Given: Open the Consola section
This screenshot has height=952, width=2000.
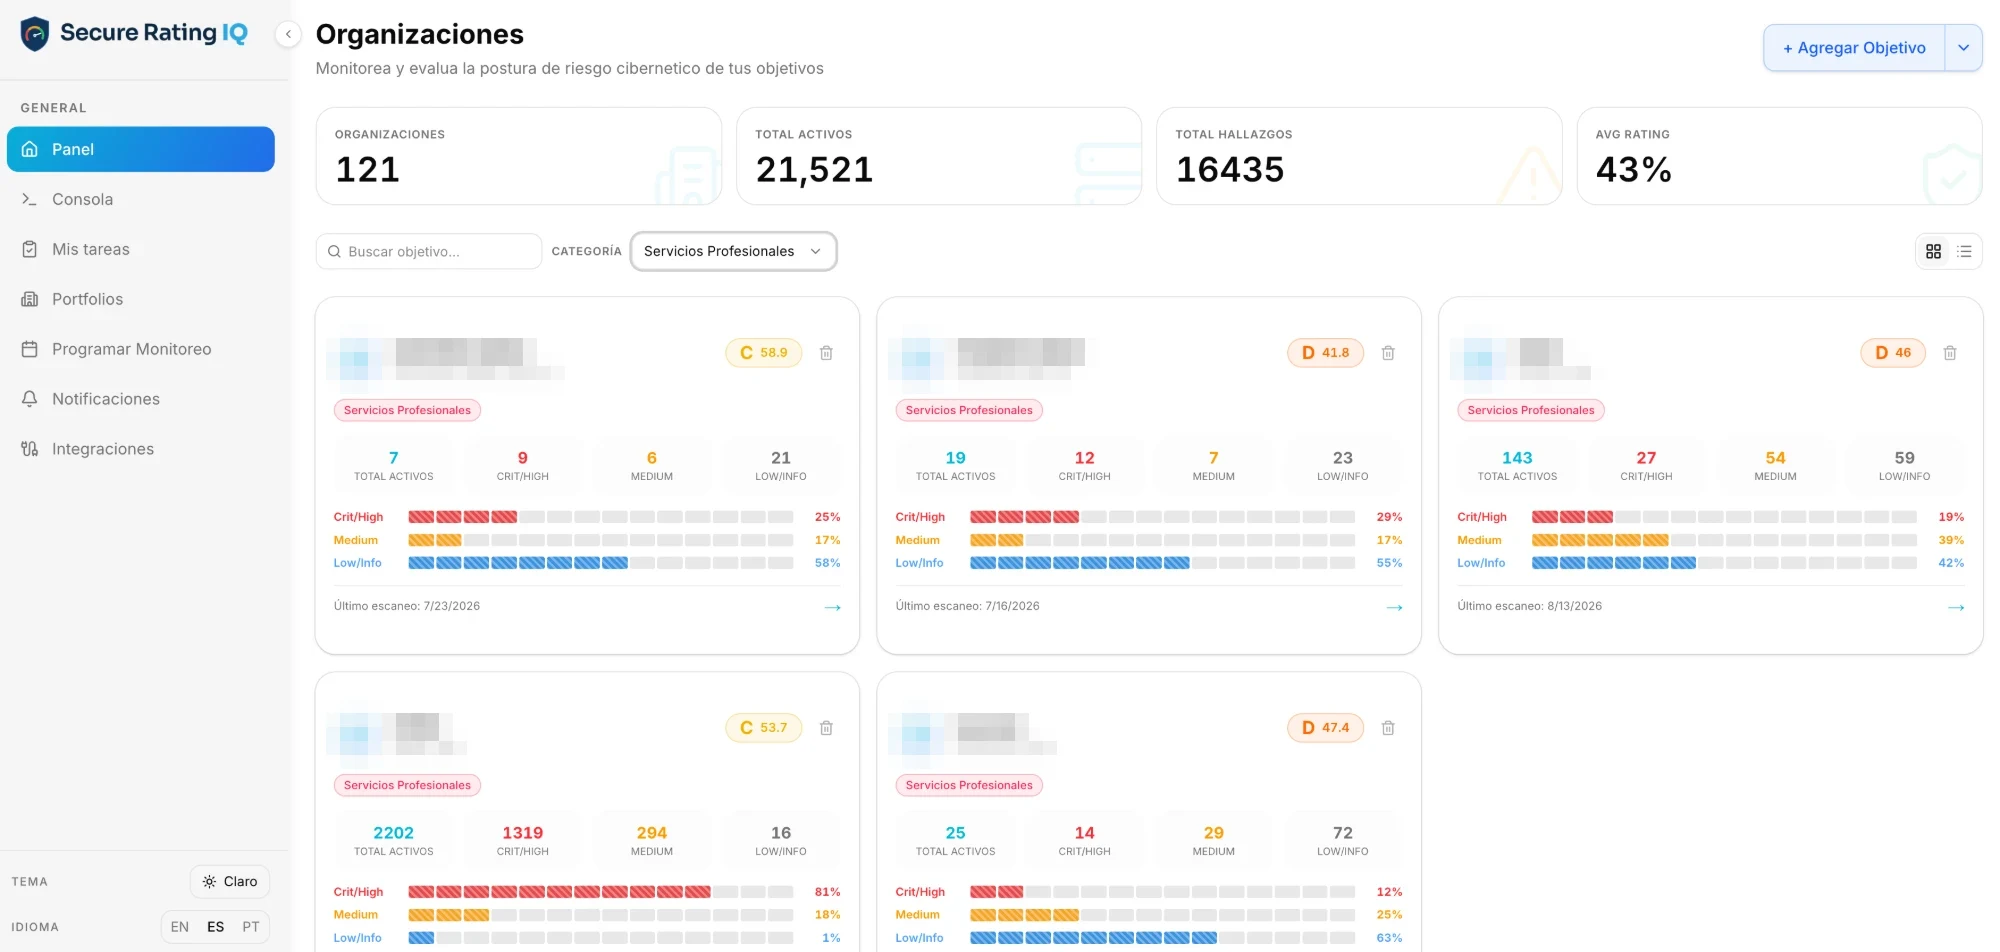Looking at the screenshot, I should point(141,199).
